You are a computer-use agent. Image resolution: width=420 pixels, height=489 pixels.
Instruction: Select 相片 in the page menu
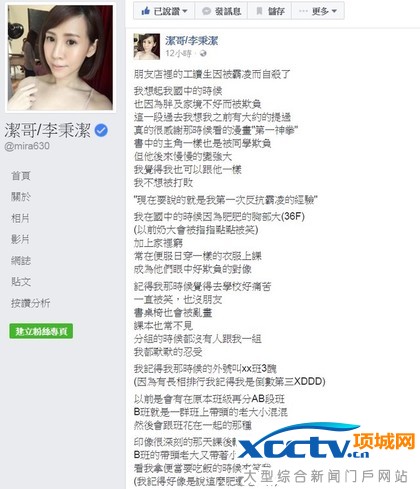pos(20,218)
